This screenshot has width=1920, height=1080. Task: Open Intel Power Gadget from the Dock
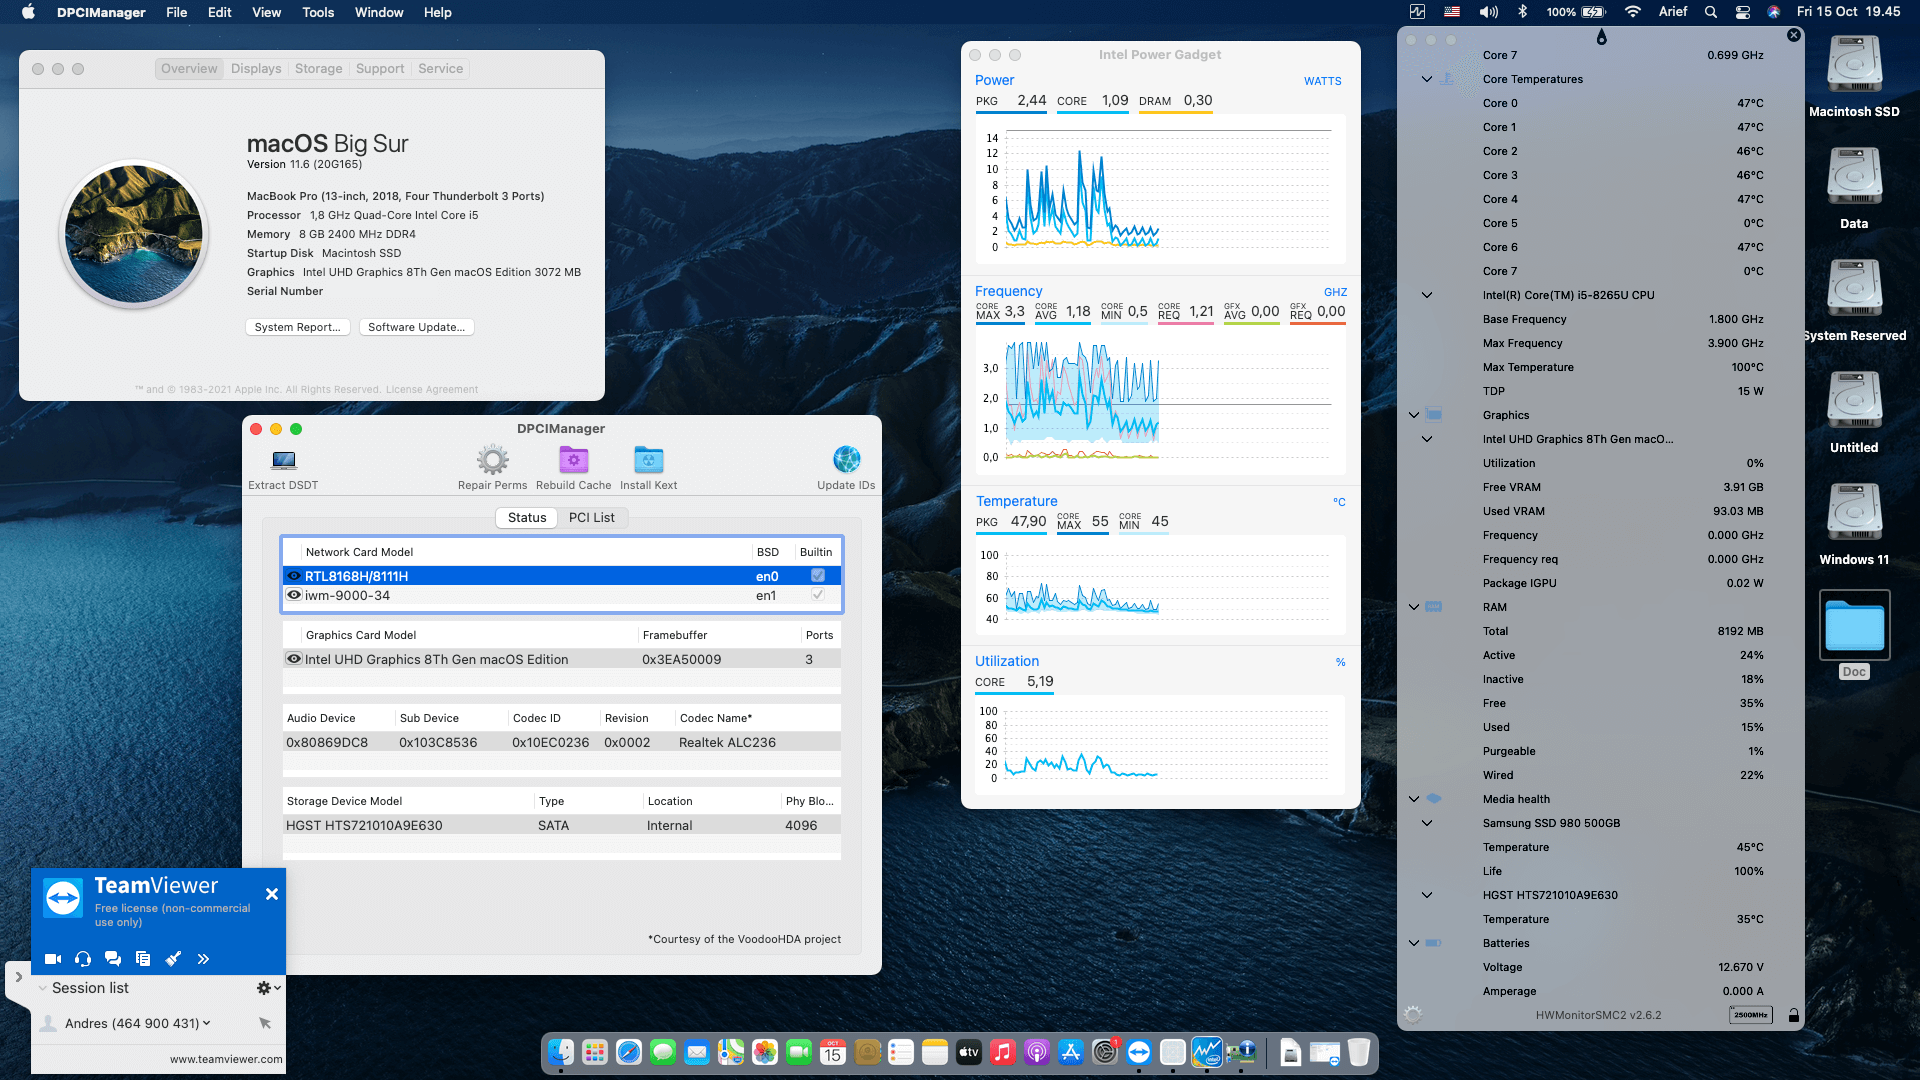[1206, 1052]
